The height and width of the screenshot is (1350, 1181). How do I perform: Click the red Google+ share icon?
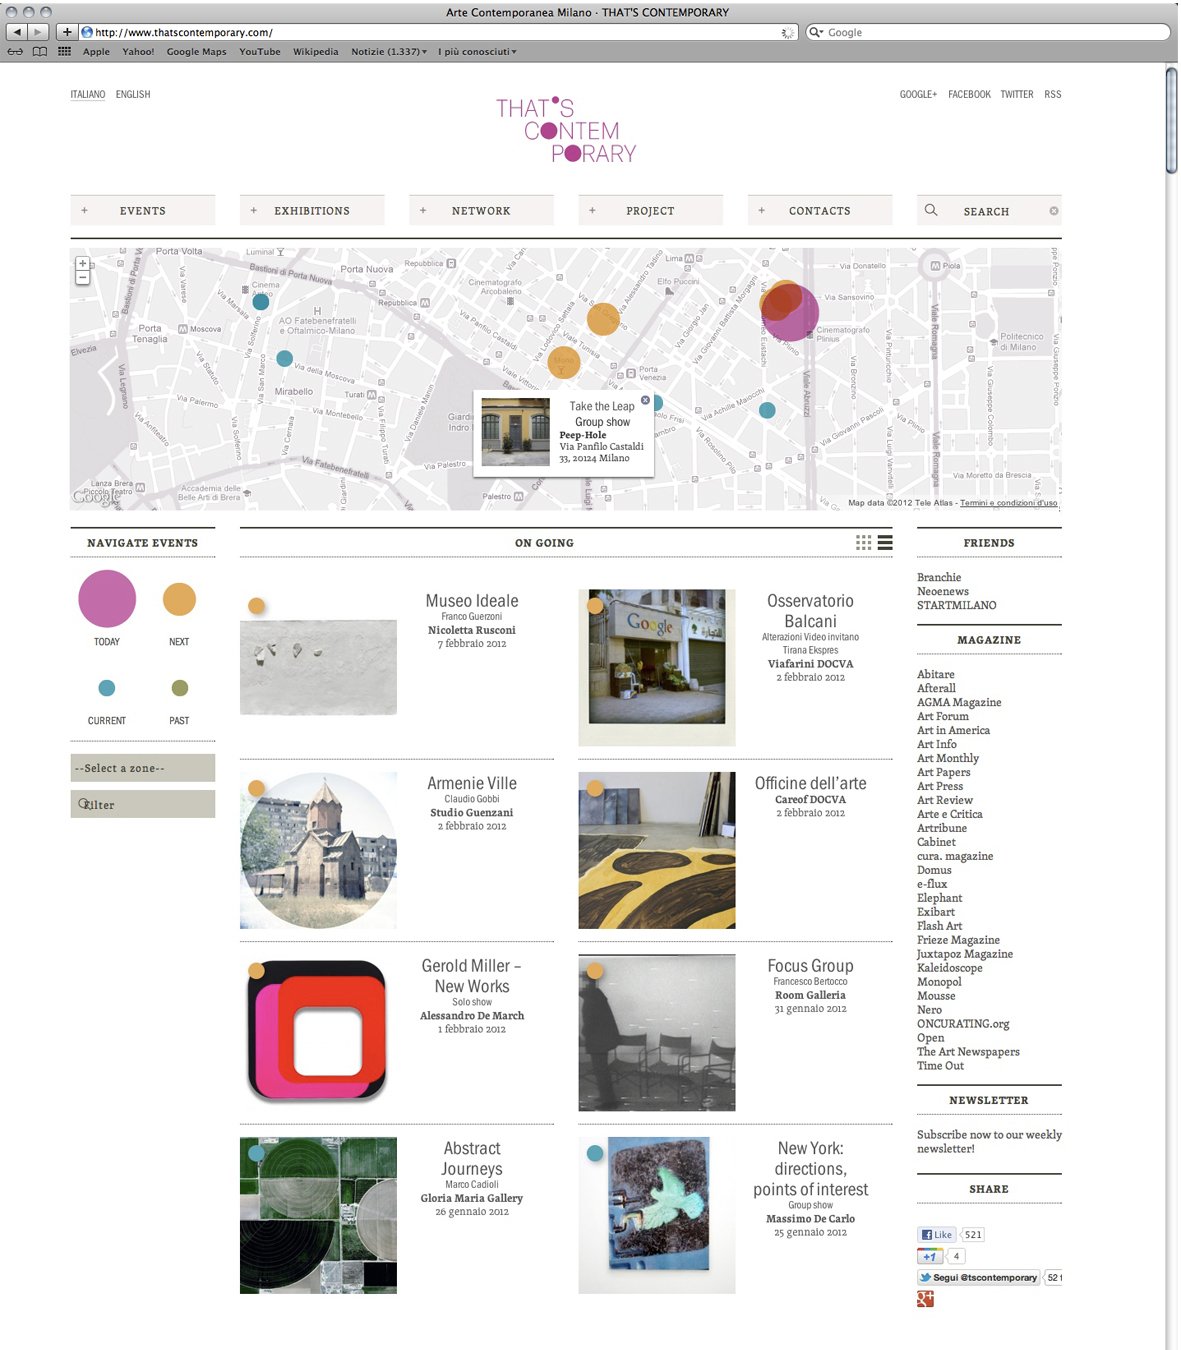coord(925,1298)
